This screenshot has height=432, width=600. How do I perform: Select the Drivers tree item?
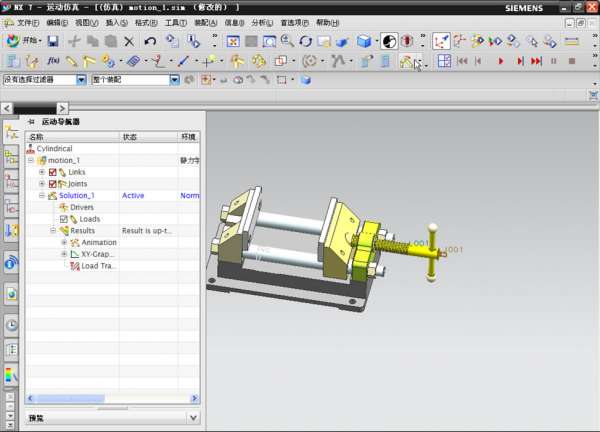[82, 207]
